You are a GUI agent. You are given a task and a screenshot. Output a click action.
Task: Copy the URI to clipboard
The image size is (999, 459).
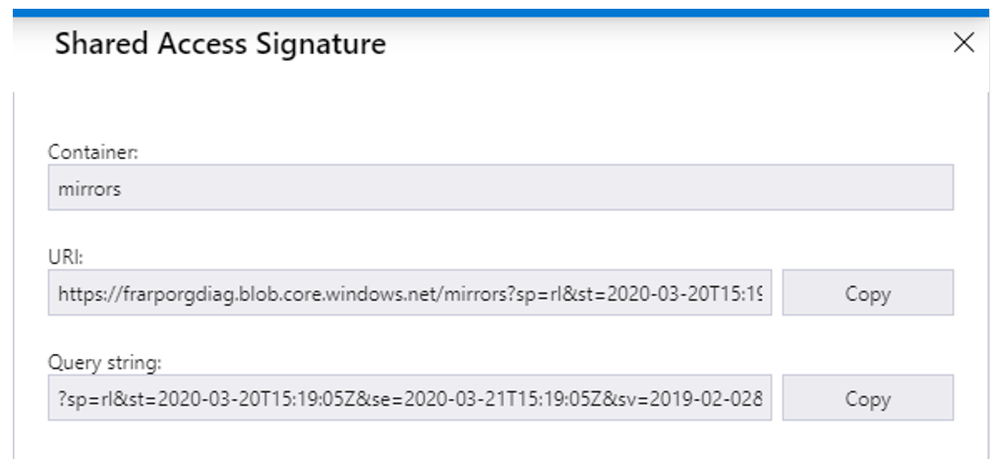coord(867,293)
